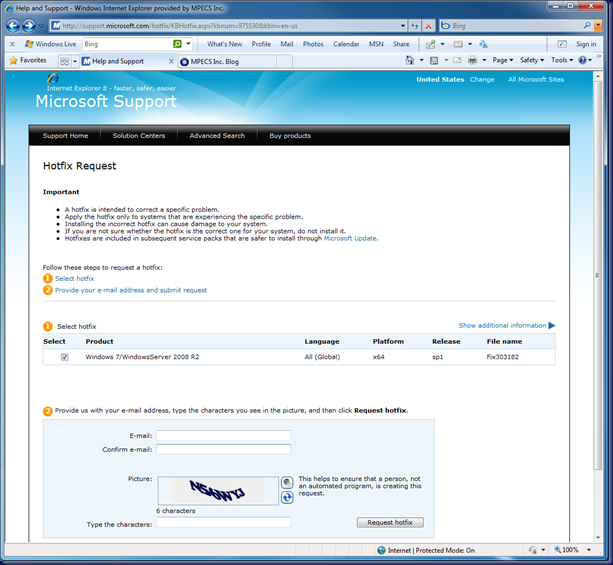
Task: Click Sign in on the Live toolbar
Action: pos(586,44)
